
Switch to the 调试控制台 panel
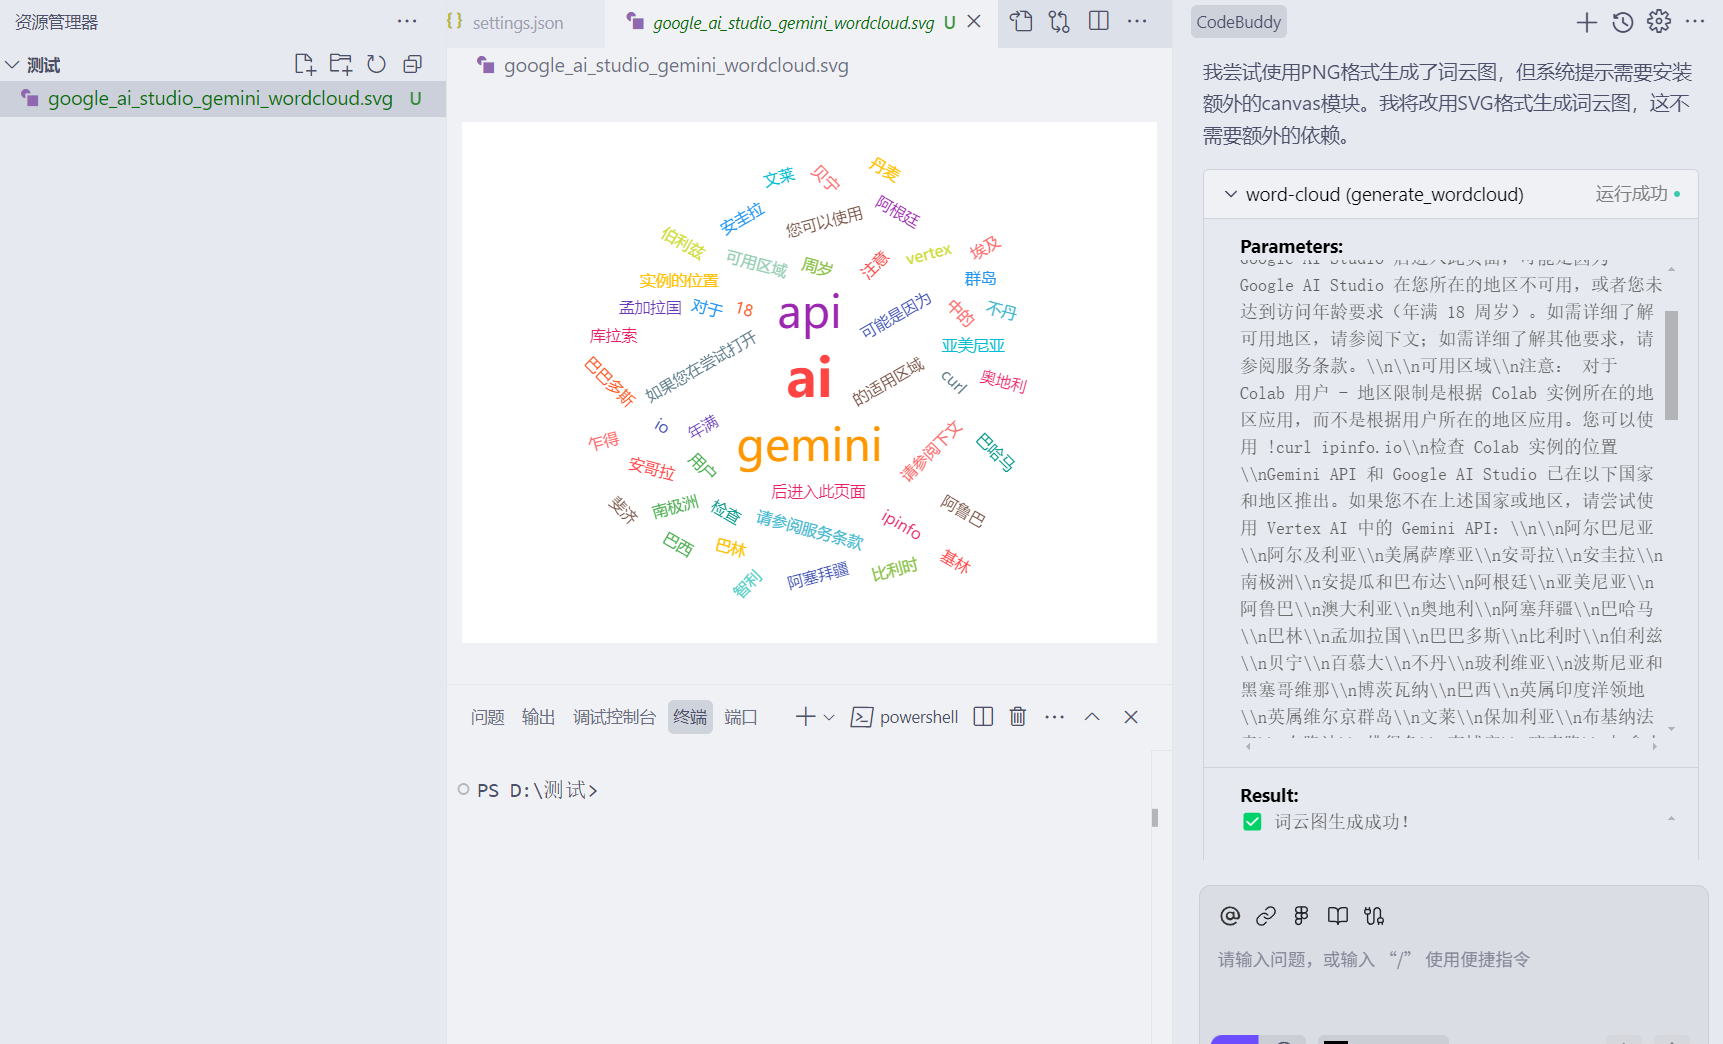tap(614, 717)
